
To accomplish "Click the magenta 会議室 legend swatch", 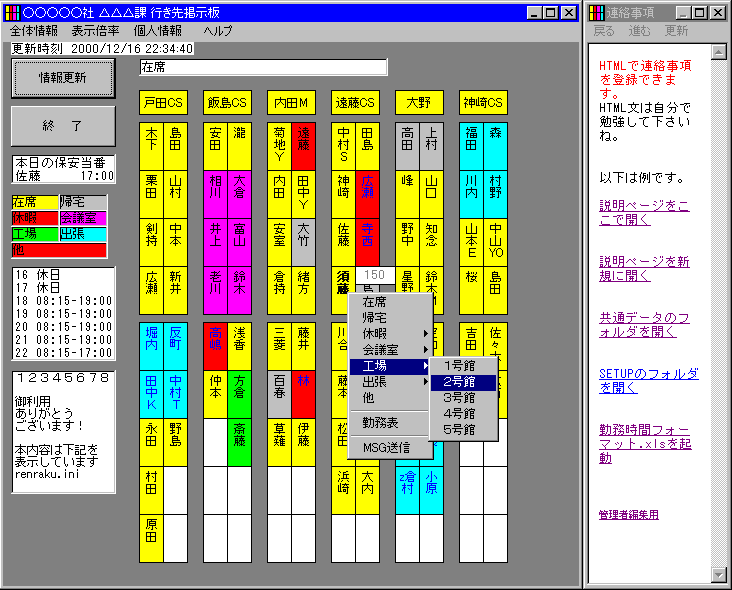I will point(83,218).
